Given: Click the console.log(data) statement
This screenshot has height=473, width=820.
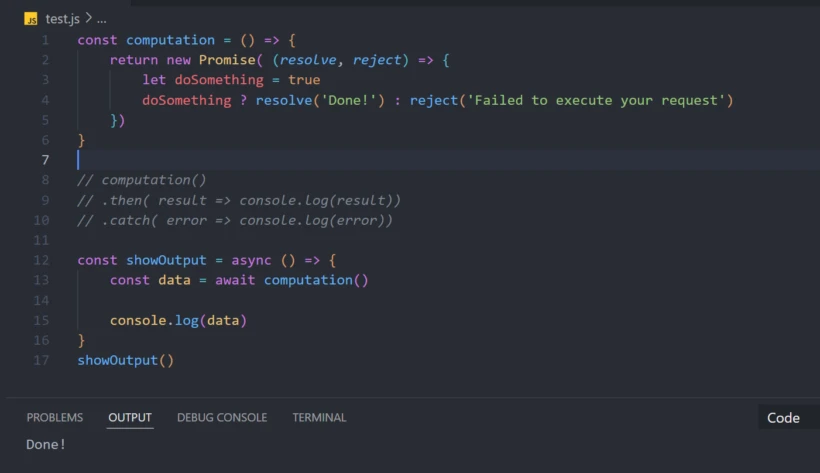Looking at the screenshot, I should (x=178, y=320).
